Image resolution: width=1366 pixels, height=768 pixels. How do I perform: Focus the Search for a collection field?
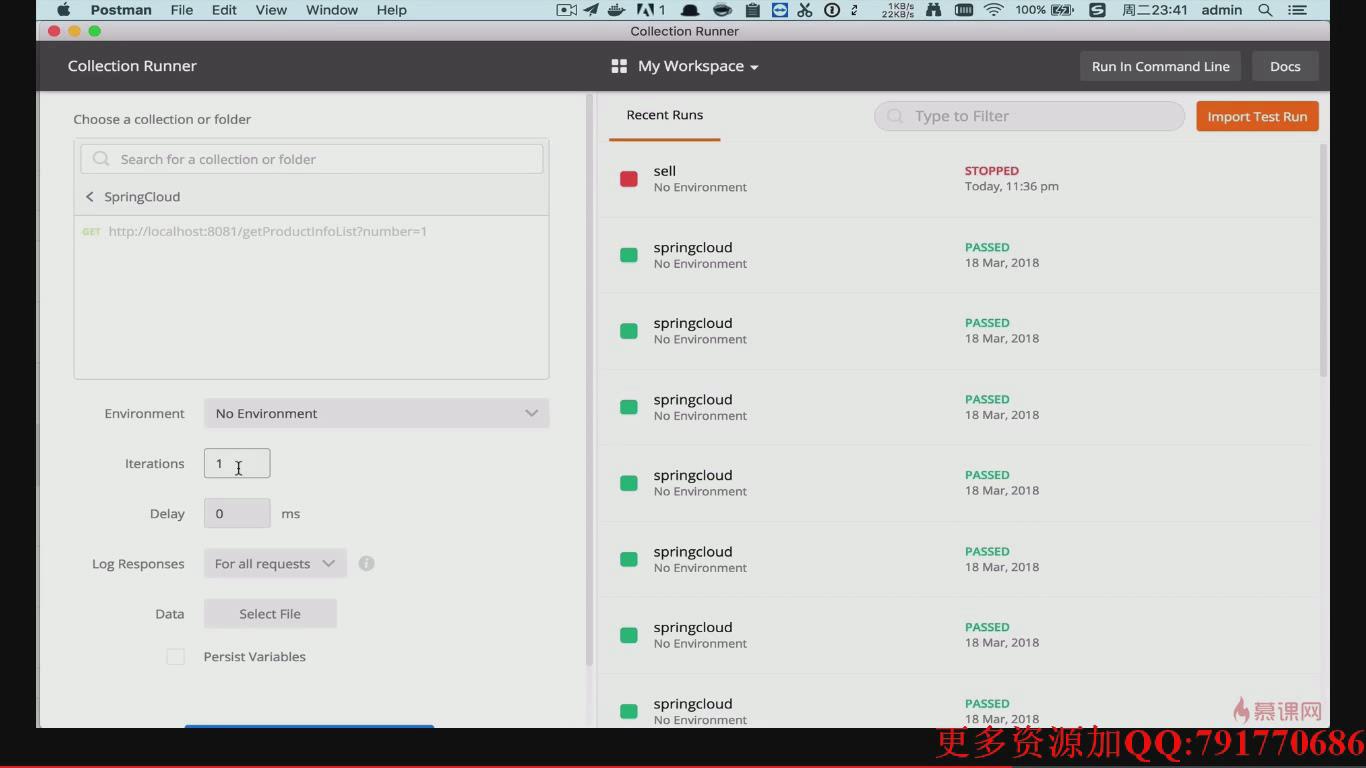coord(312,159)
